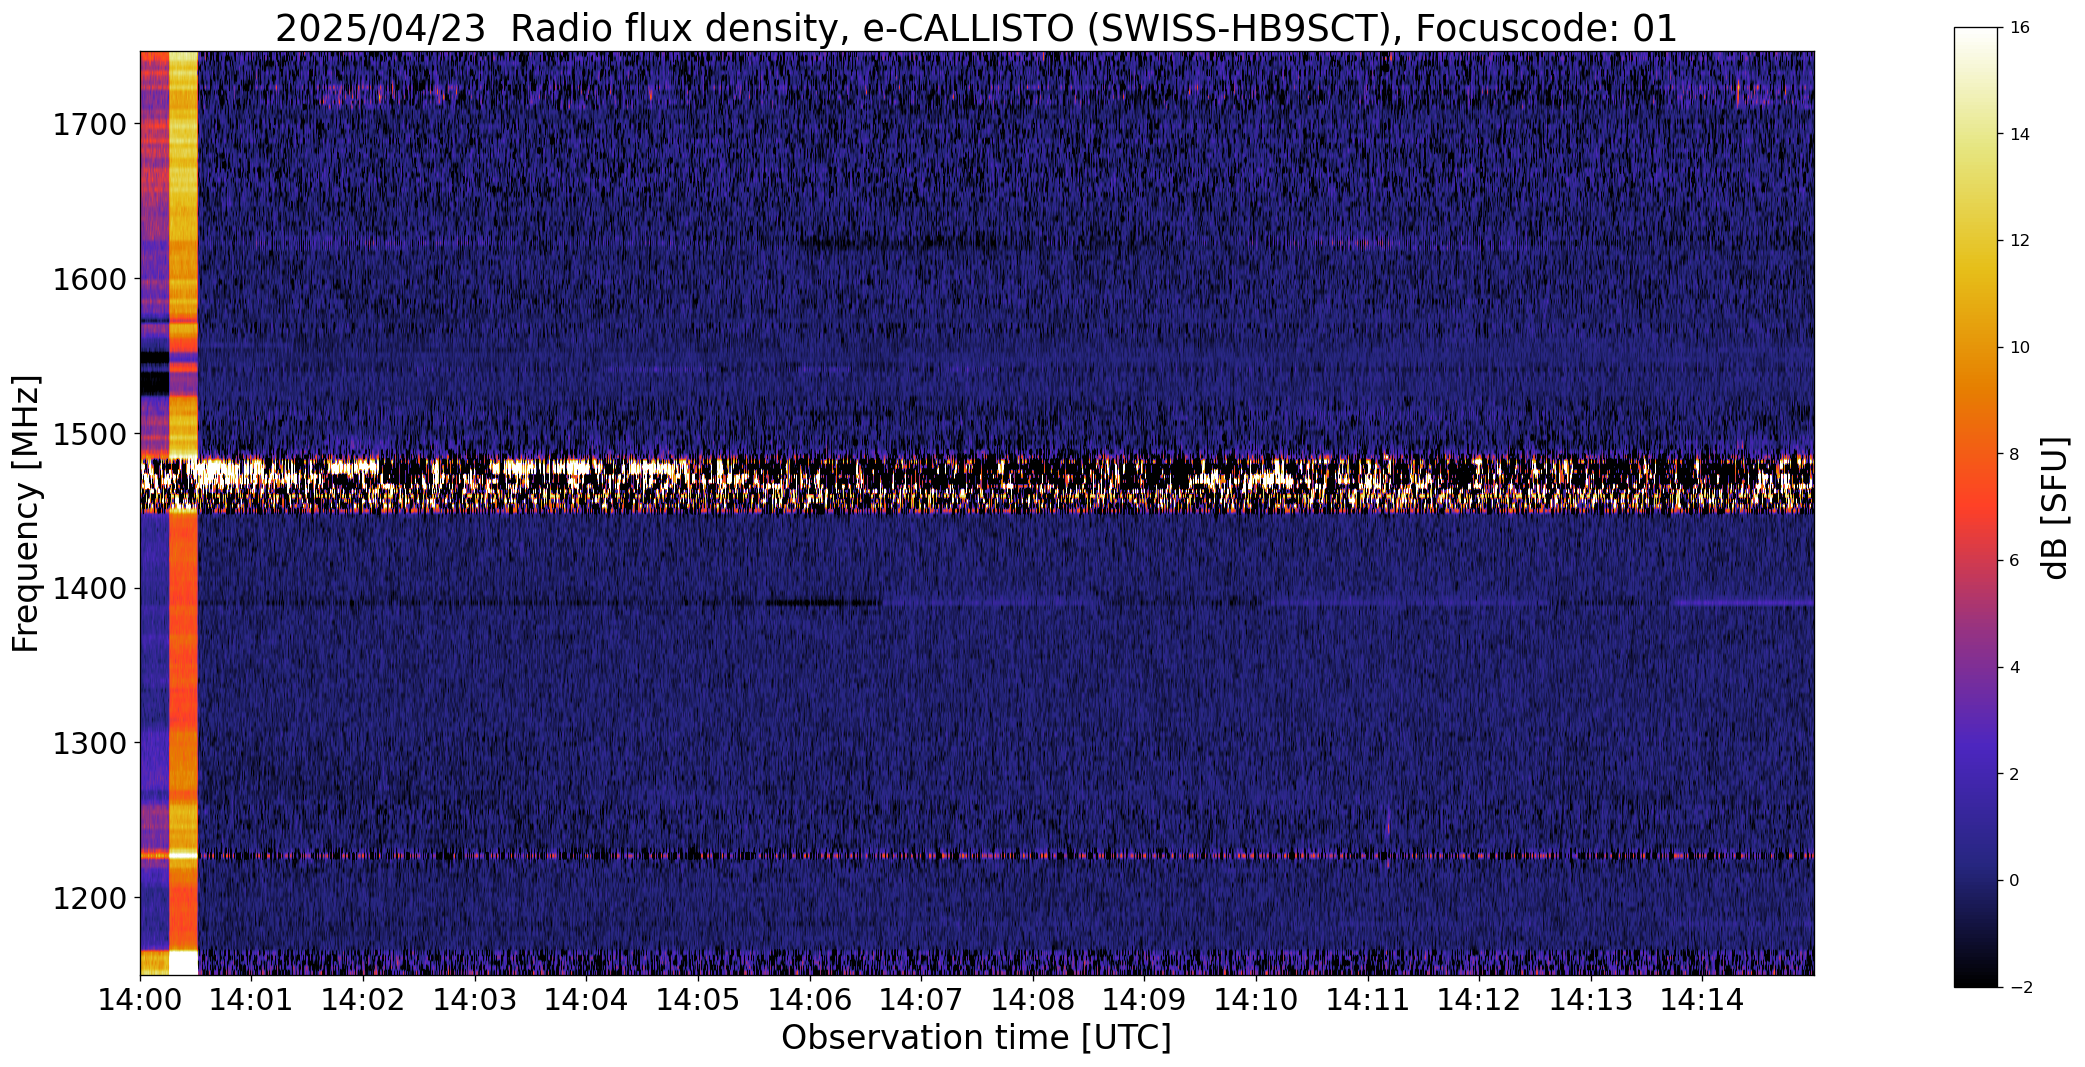Click the purple line at 1390 MHz near 14:14
Screen dimensions: 2085x1067
[x=1742, y=603]
